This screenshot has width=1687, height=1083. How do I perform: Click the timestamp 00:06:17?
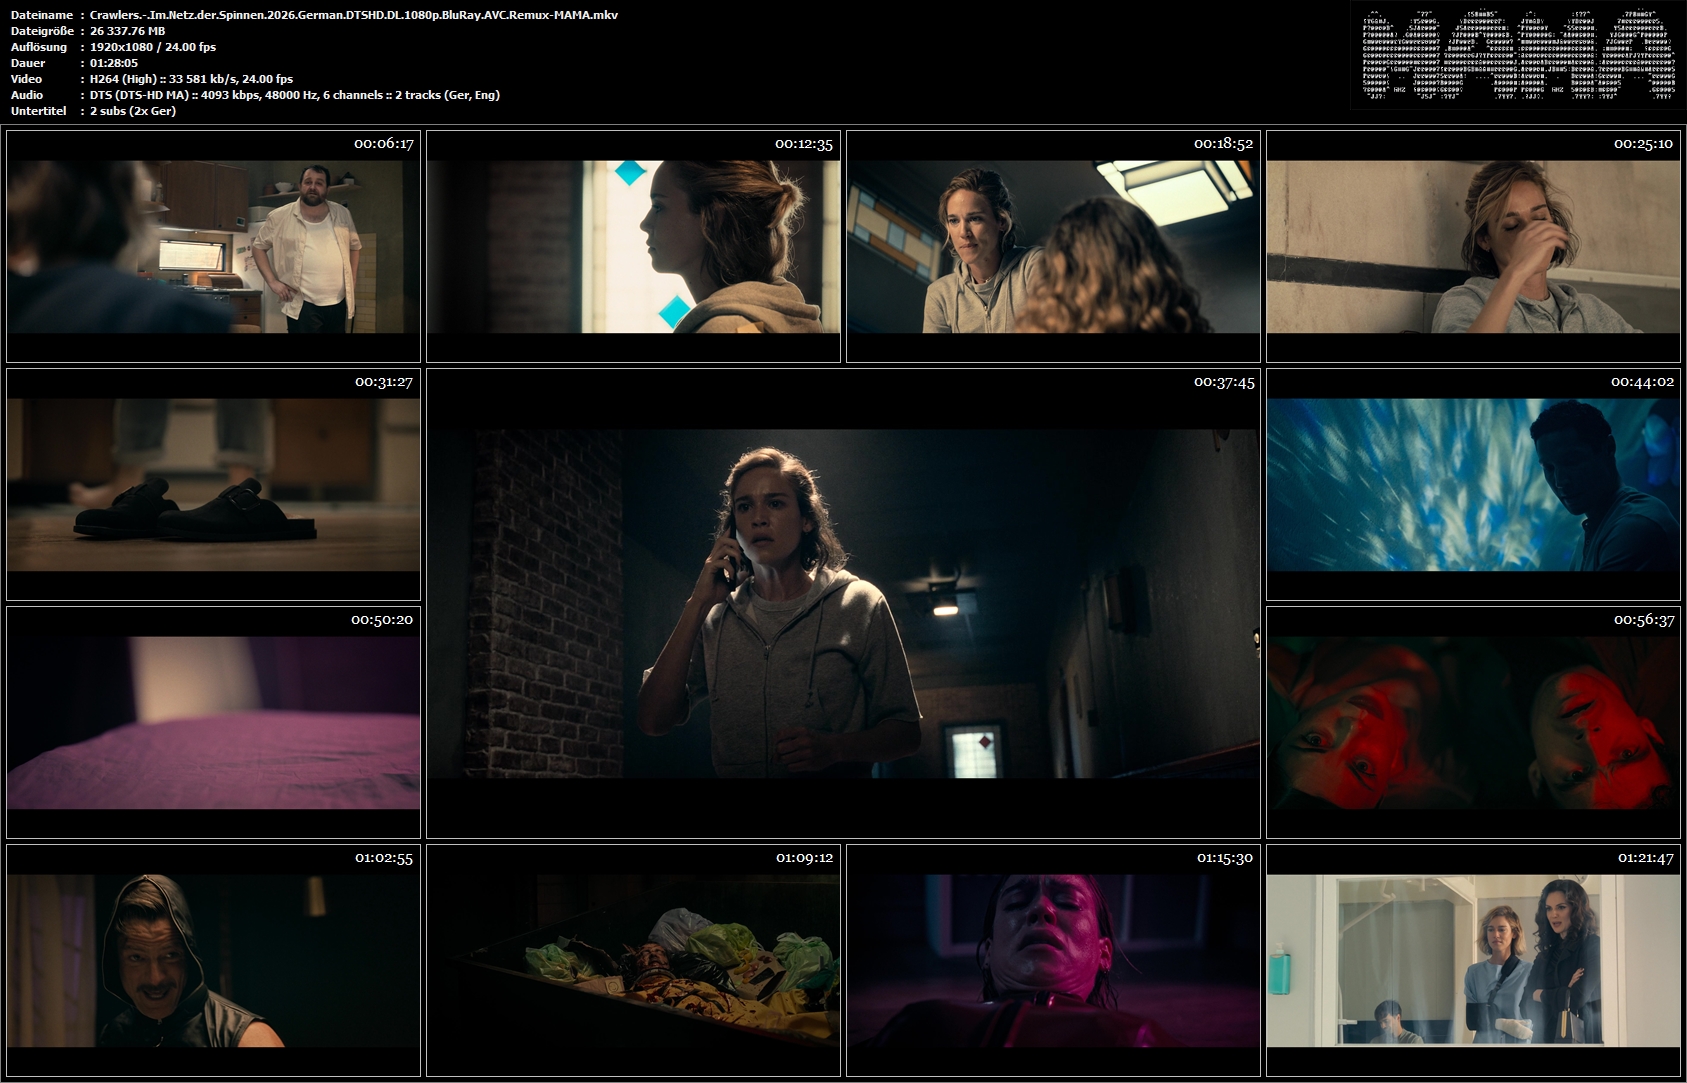click(x=384, y=144)
